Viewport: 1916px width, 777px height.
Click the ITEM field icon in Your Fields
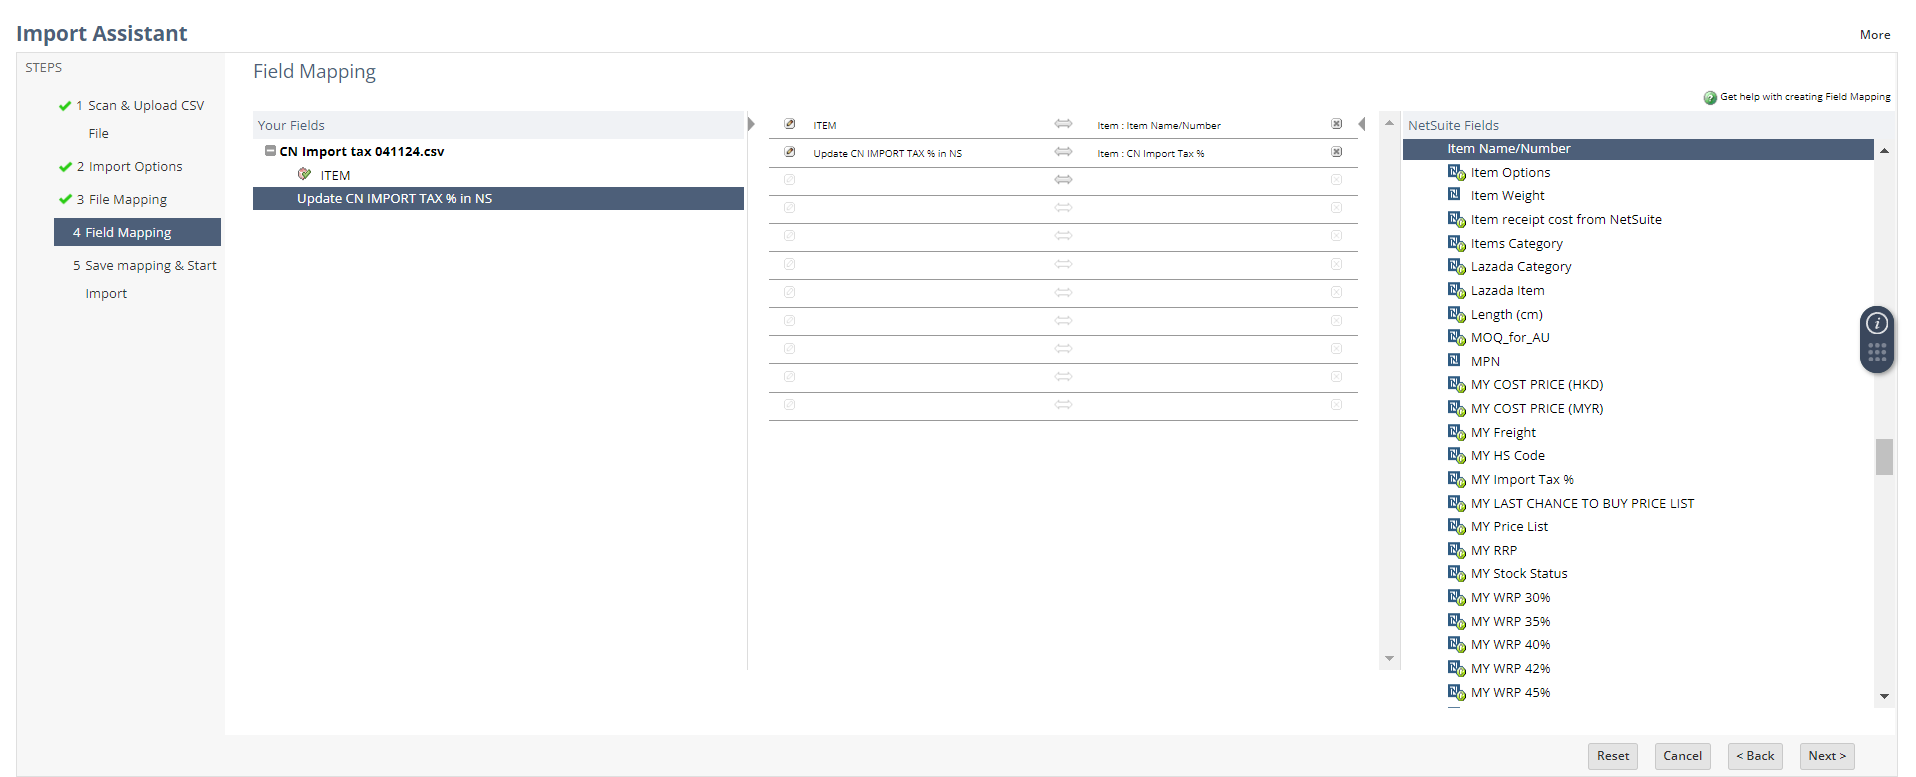[x=305, y=174]
